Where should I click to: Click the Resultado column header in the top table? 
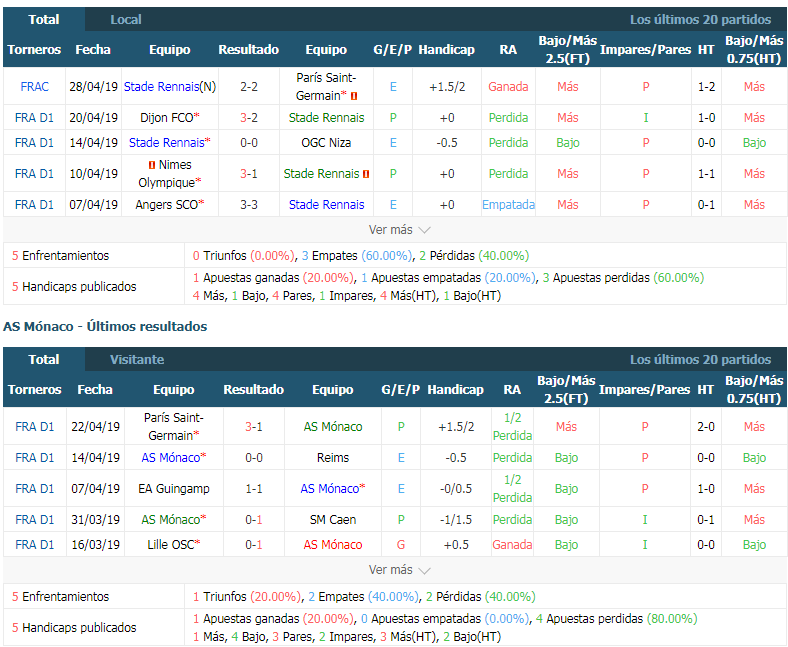click(x=249, y=49)
